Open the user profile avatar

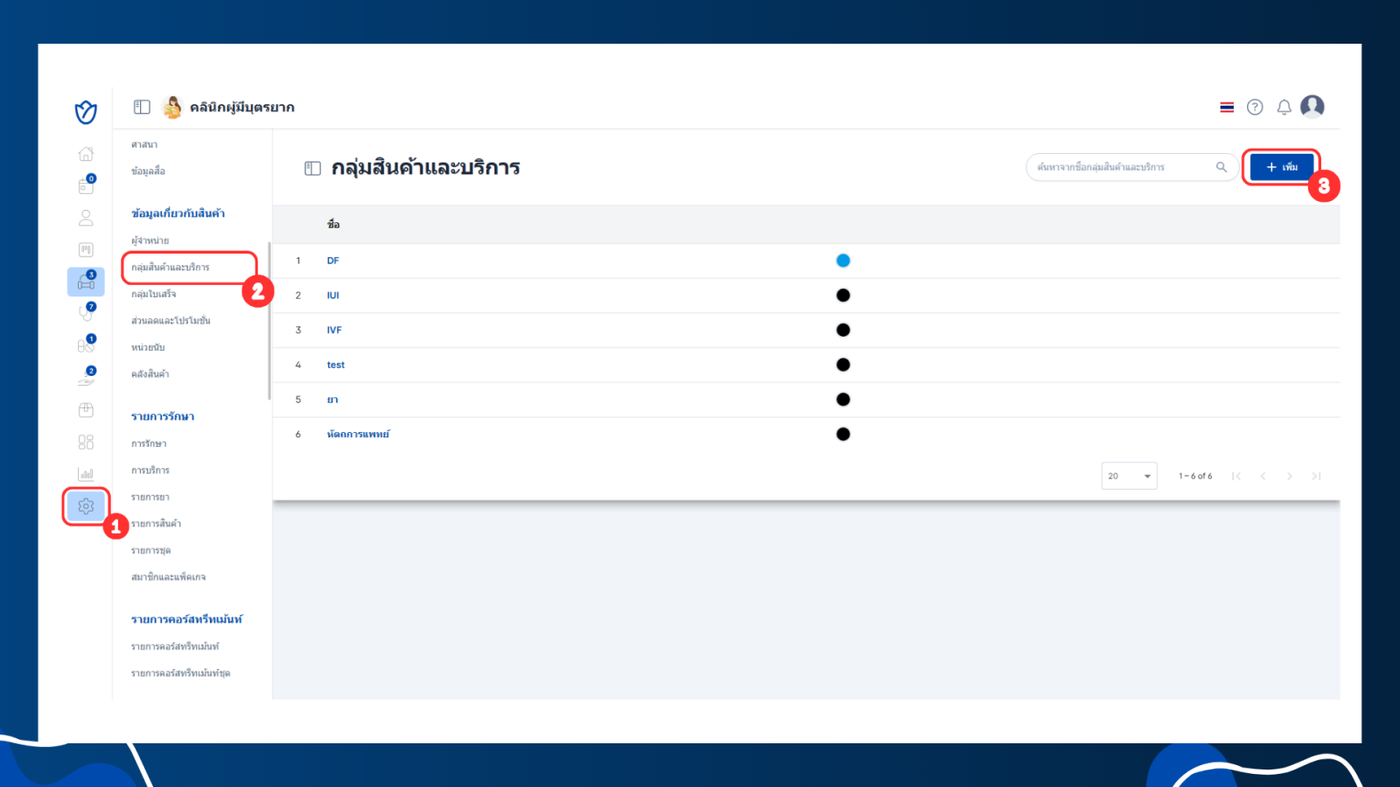[1312, 106]
